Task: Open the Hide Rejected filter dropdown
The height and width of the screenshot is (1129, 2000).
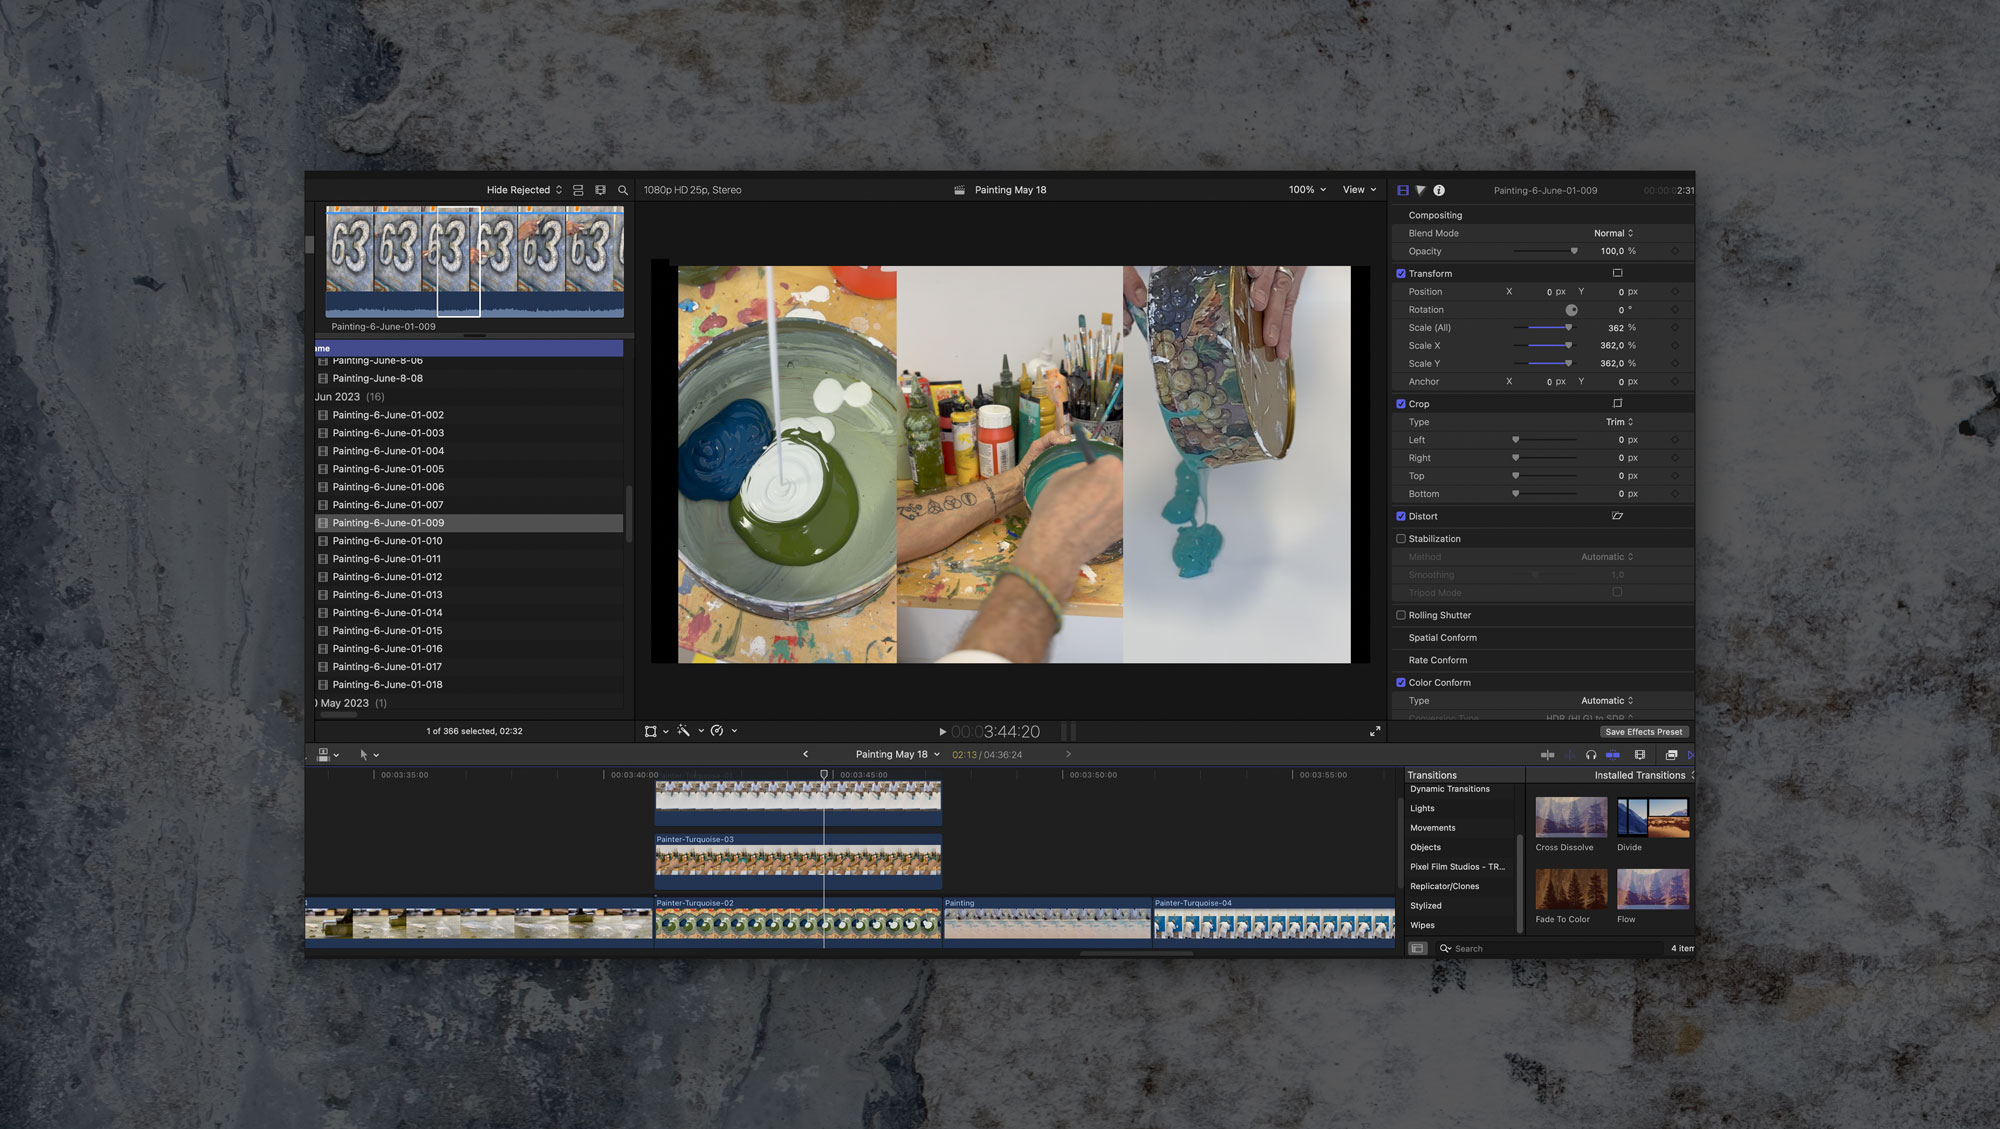Action: click(x=524, y=190)
